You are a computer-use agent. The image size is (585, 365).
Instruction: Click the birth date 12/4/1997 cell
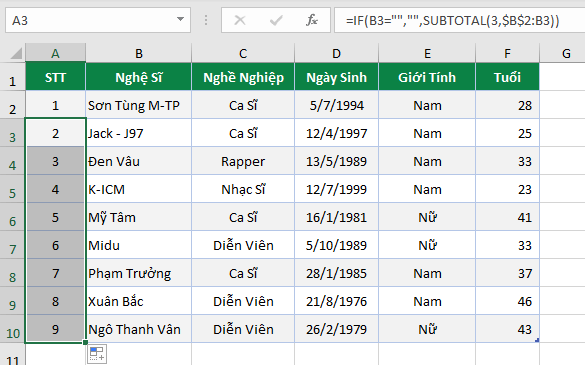point(337,133)
